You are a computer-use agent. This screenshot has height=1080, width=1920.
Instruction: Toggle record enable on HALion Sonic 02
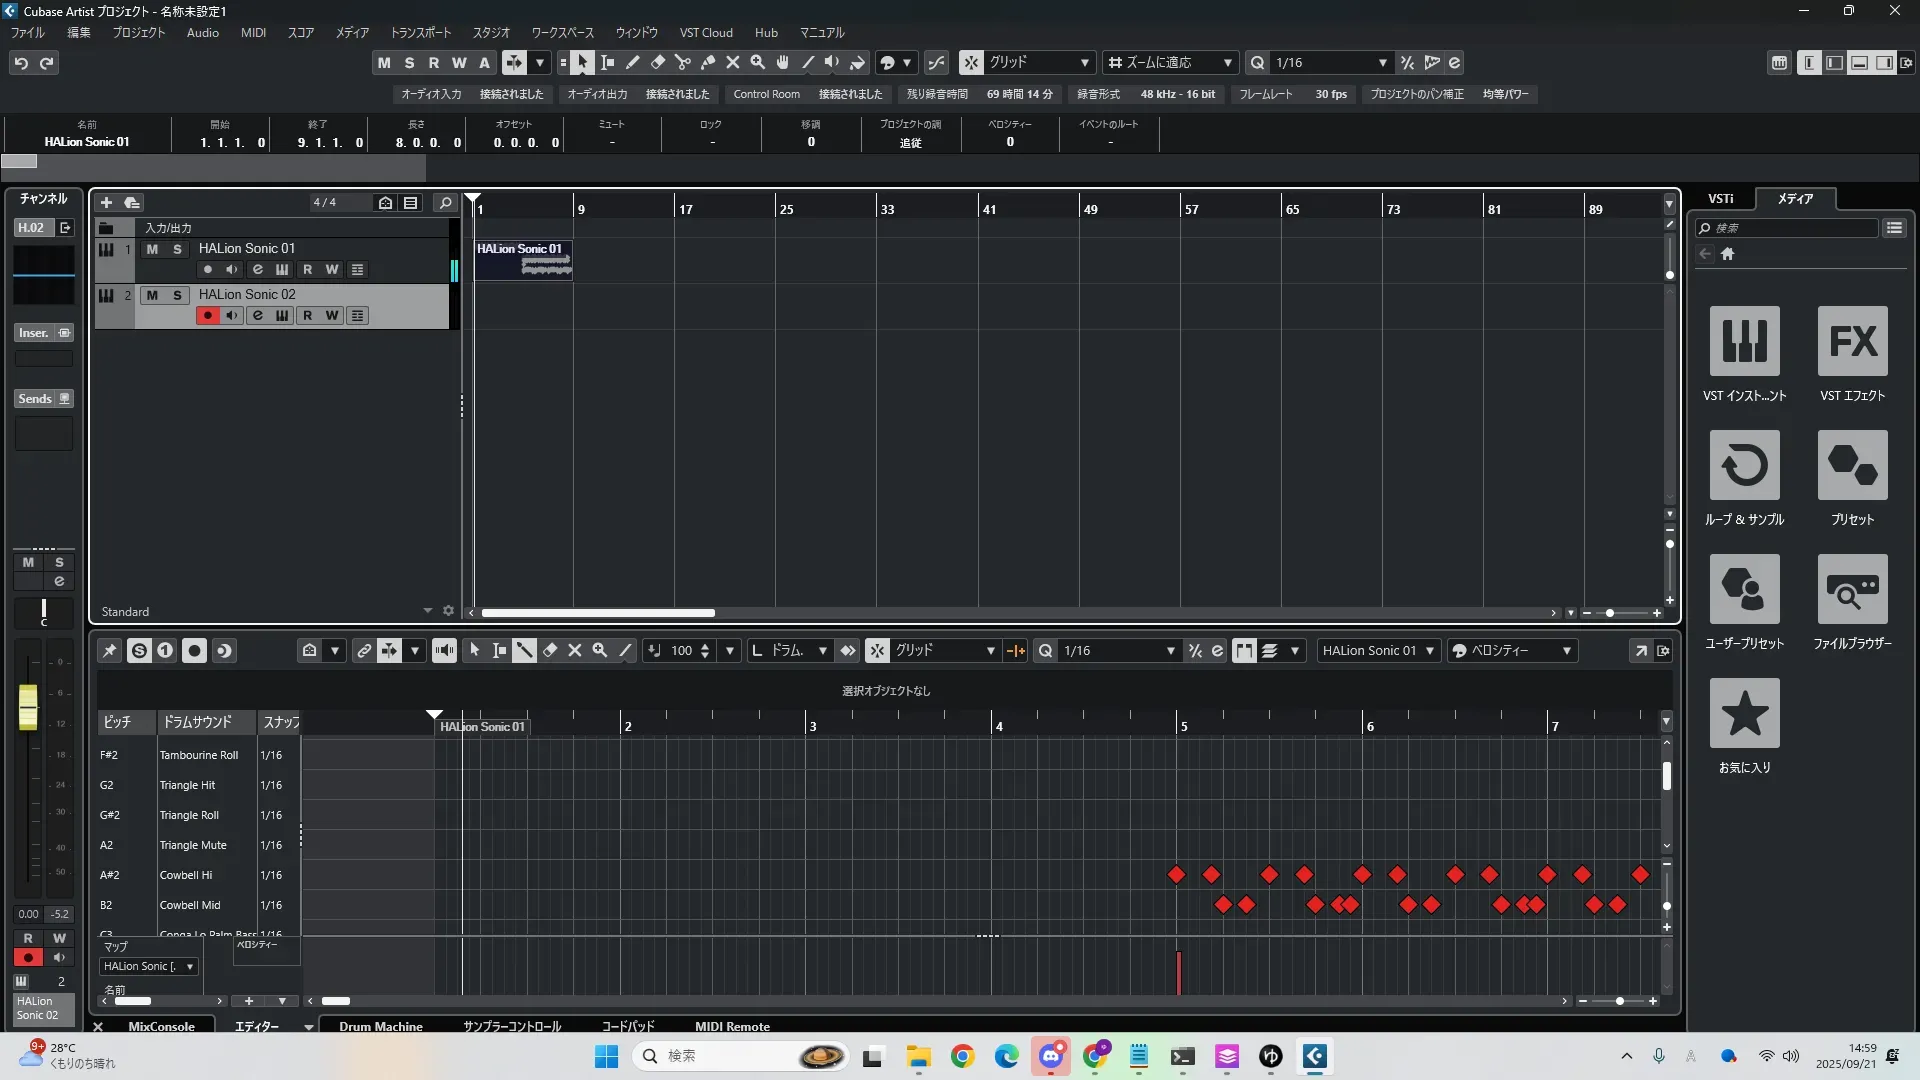click(207, 316)
